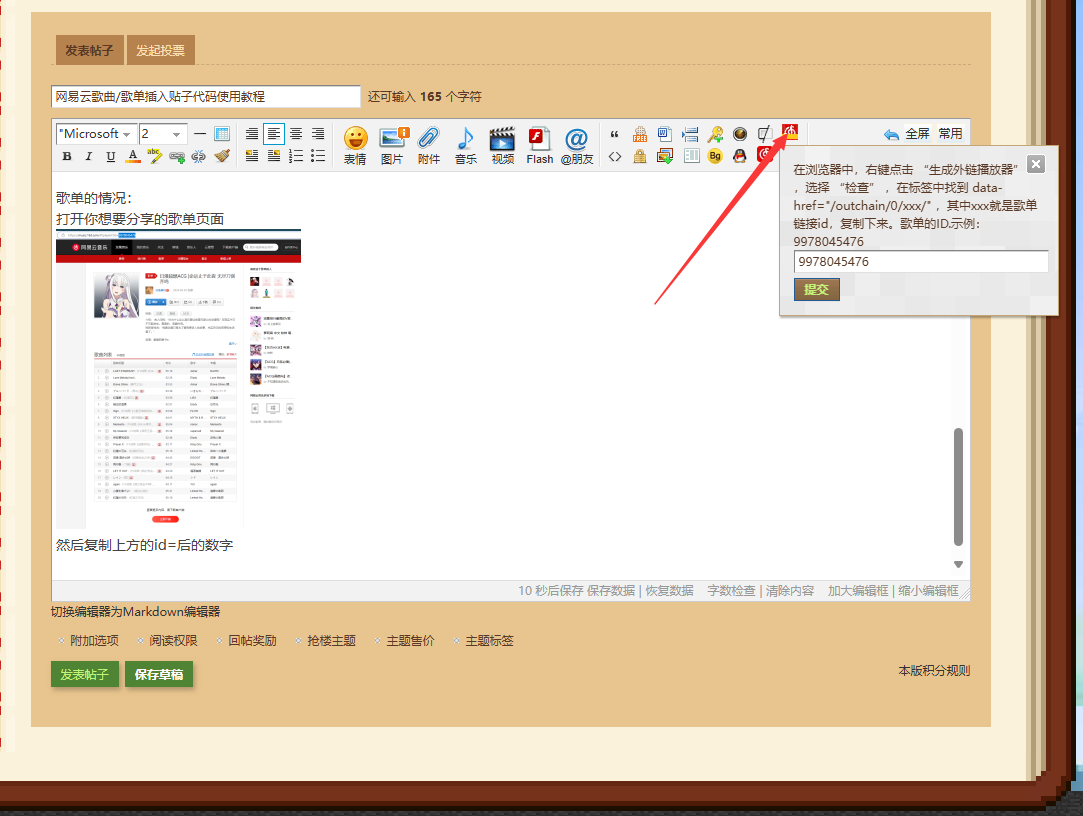The width and height of the screenshot is (1083, 816).
Task: Insert Flash content
Action: 539,145
